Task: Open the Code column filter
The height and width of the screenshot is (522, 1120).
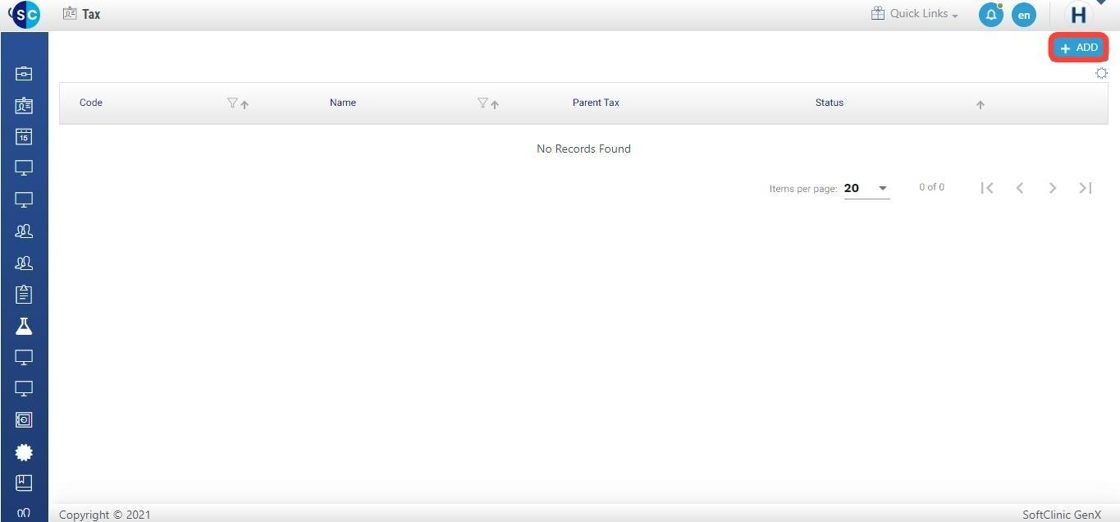Action: [x=232, y=103]
